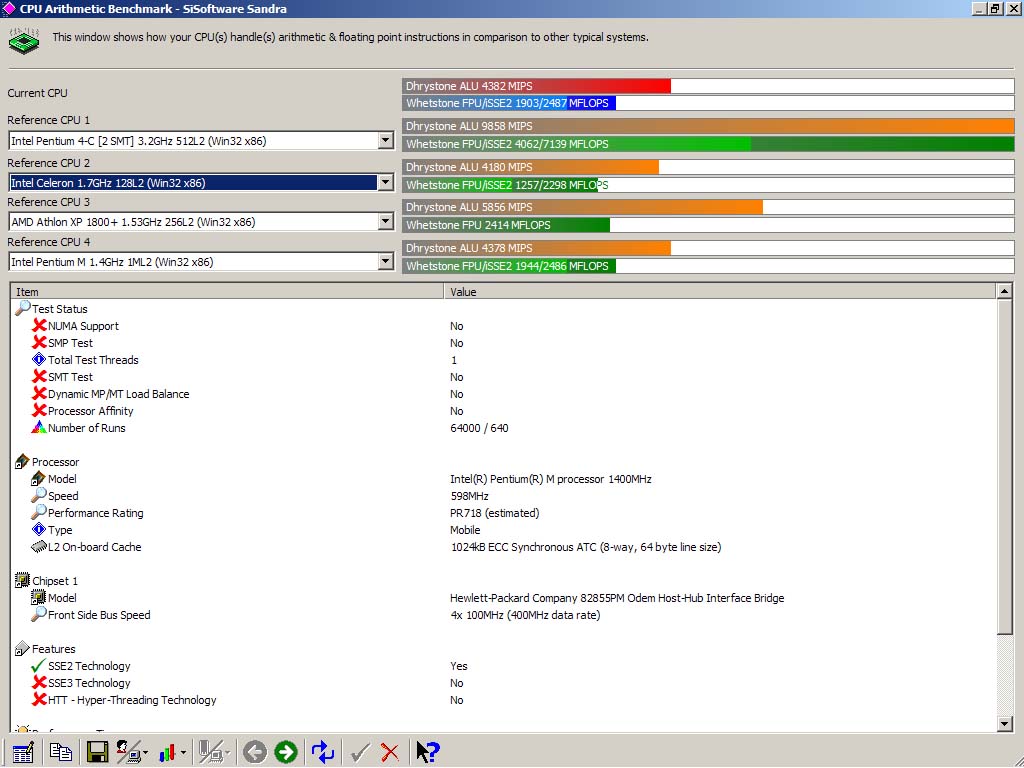Viewport: 1024px width, 768px height.
Task: Click the Intel Celeron 1.7GHz combo box text
Action: point(108,183)
